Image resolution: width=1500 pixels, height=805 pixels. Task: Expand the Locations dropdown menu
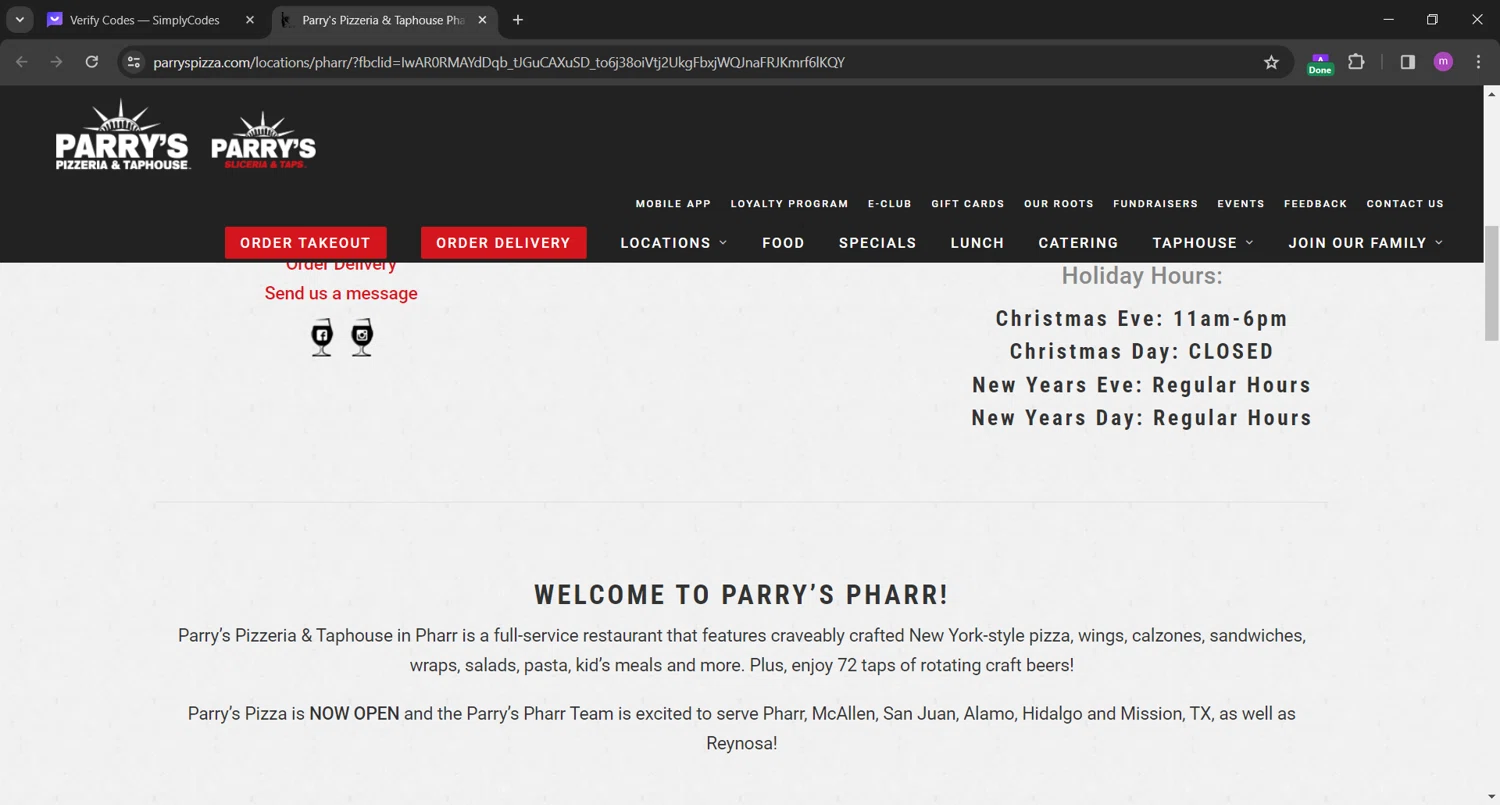coord(673,243)
